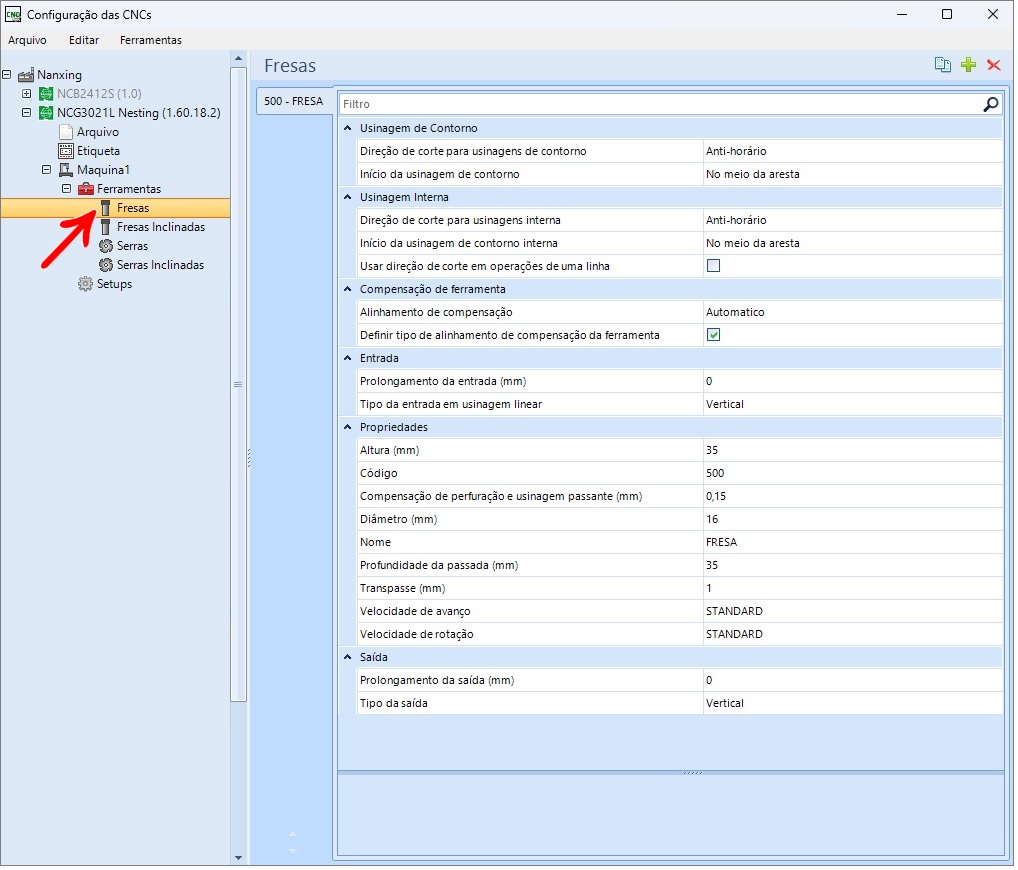This screenshot has height=870, width=1018.
Task: Collapse the Propriedades section chevron
Action: [x=349, y=429]
